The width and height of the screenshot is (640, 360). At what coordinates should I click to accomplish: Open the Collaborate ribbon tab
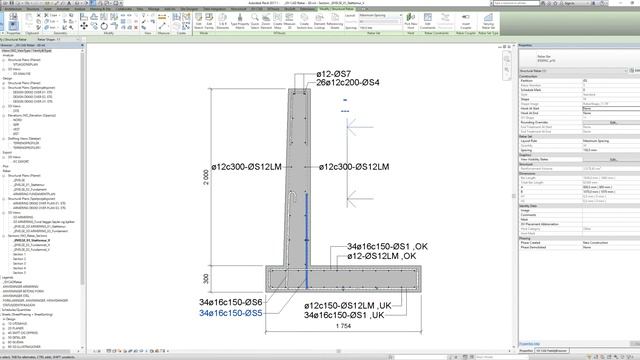[x=124, y=9]
